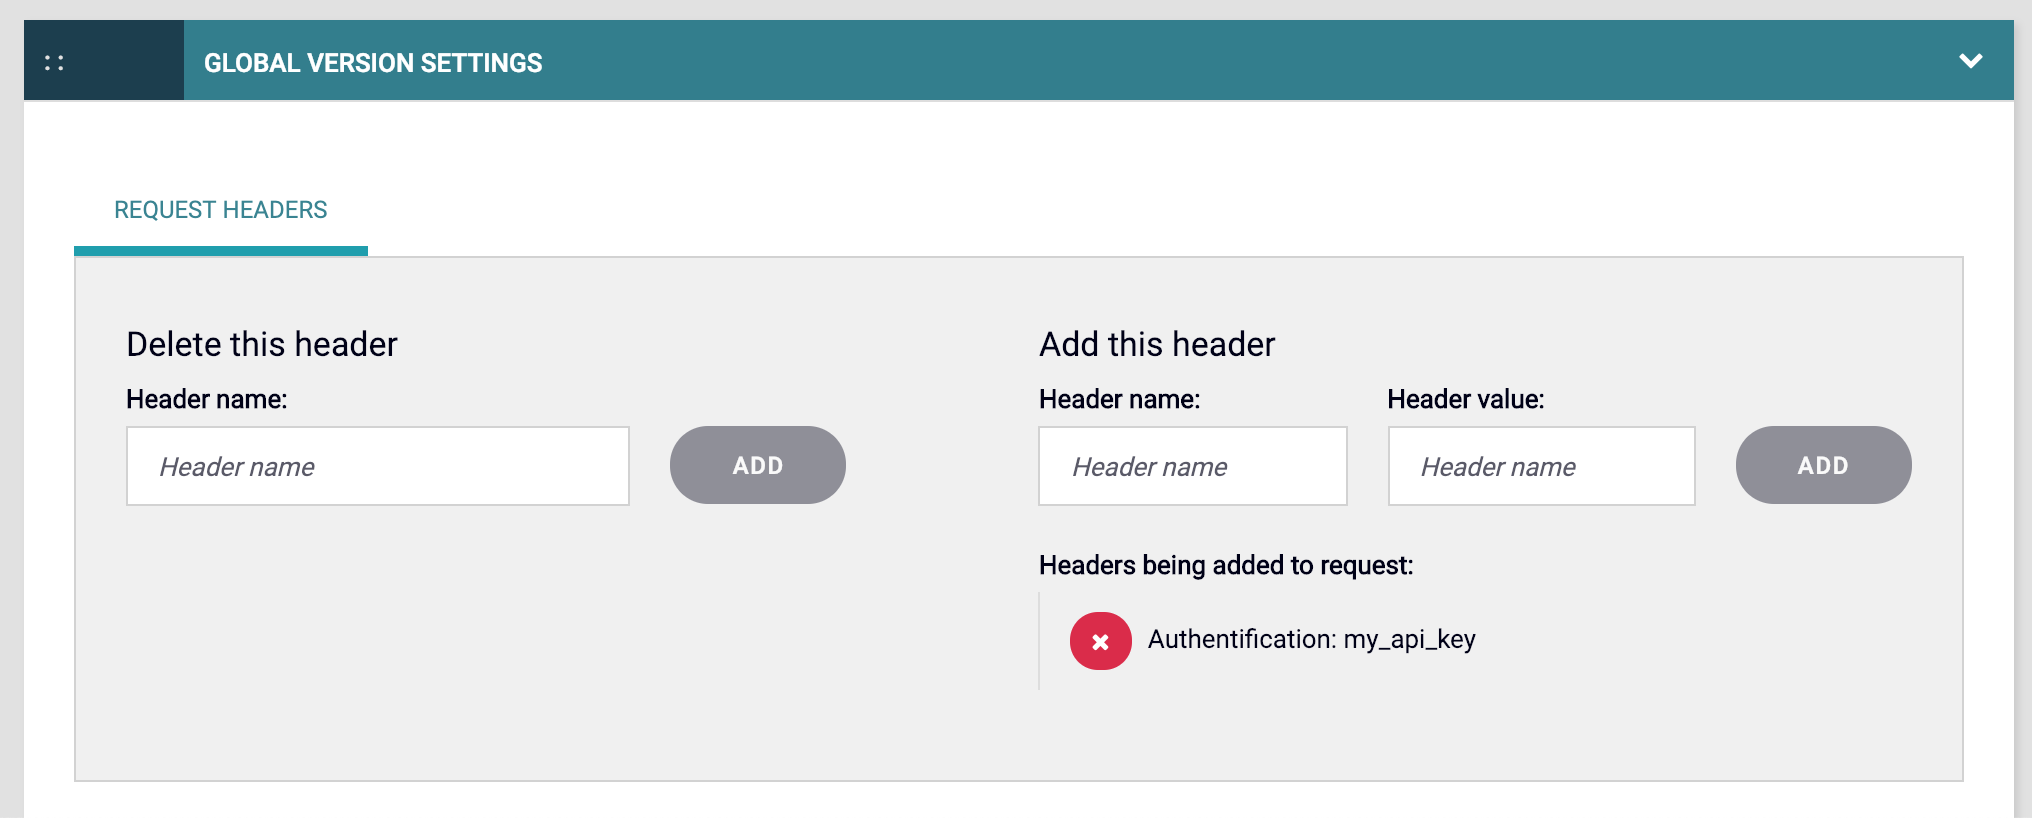Click the Header value input field
This screenshot has width=2032, height=818.
click(x=1541, y=466)
